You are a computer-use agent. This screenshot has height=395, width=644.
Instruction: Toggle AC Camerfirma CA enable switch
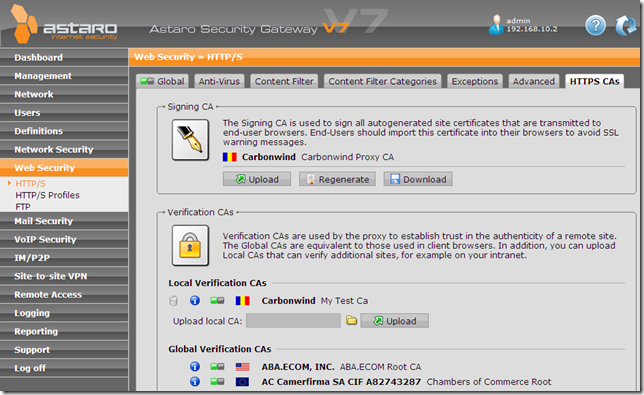click(217, 381)
